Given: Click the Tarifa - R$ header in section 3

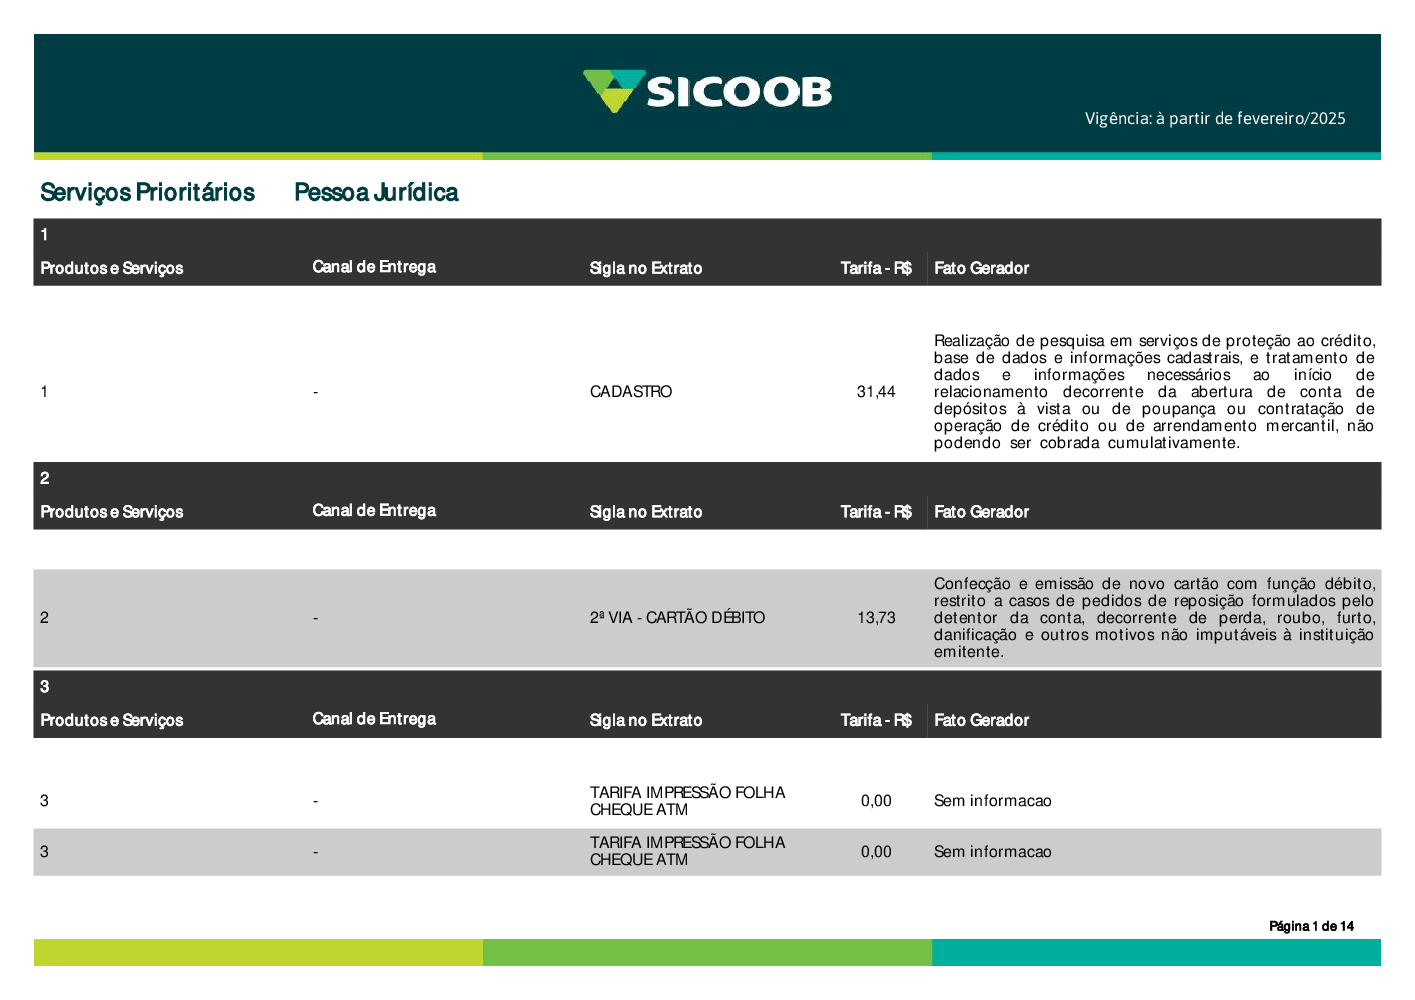Looking at the screenshot, I should [x=875, y=720].
